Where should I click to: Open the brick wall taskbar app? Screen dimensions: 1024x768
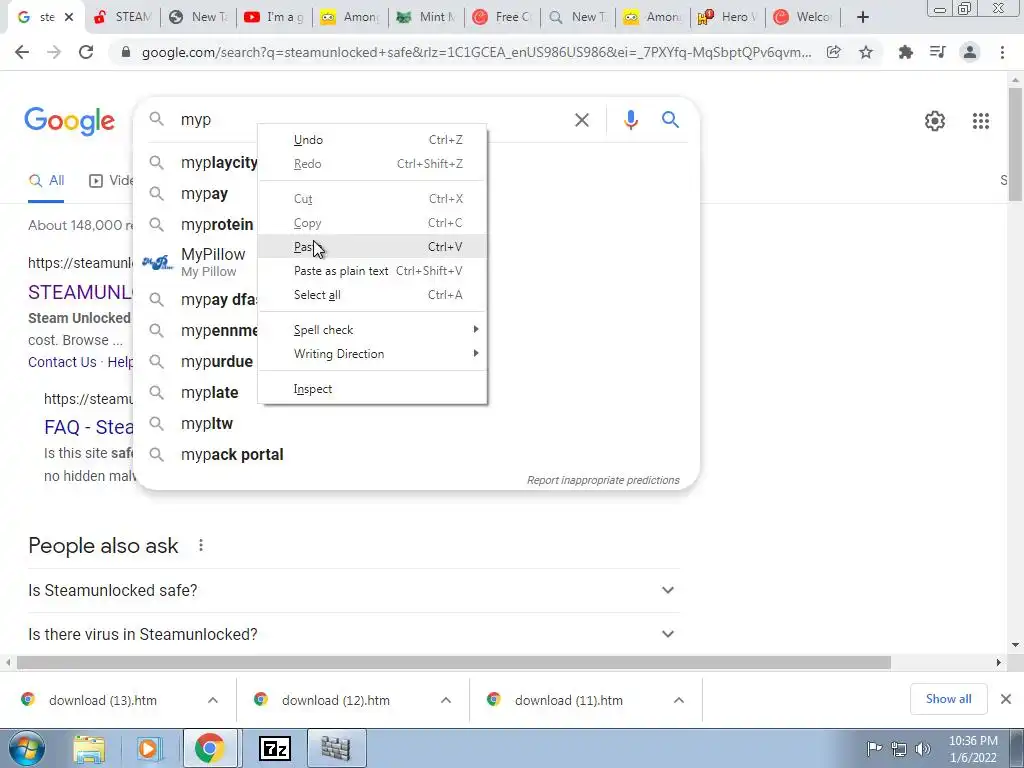pyautogui.click(x=335, y=749)
